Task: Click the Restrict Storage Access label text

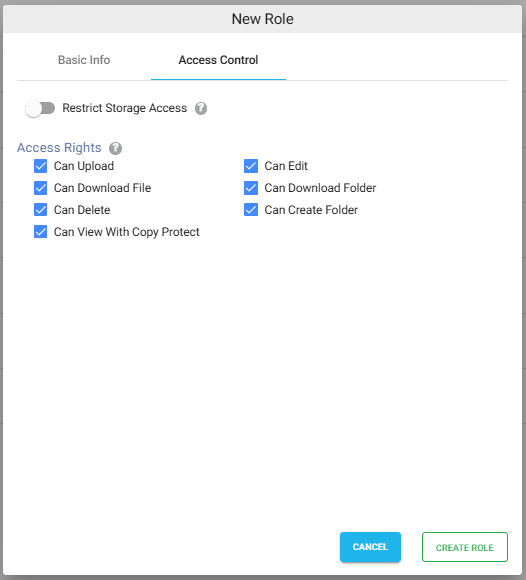Action: pos(125,108)
